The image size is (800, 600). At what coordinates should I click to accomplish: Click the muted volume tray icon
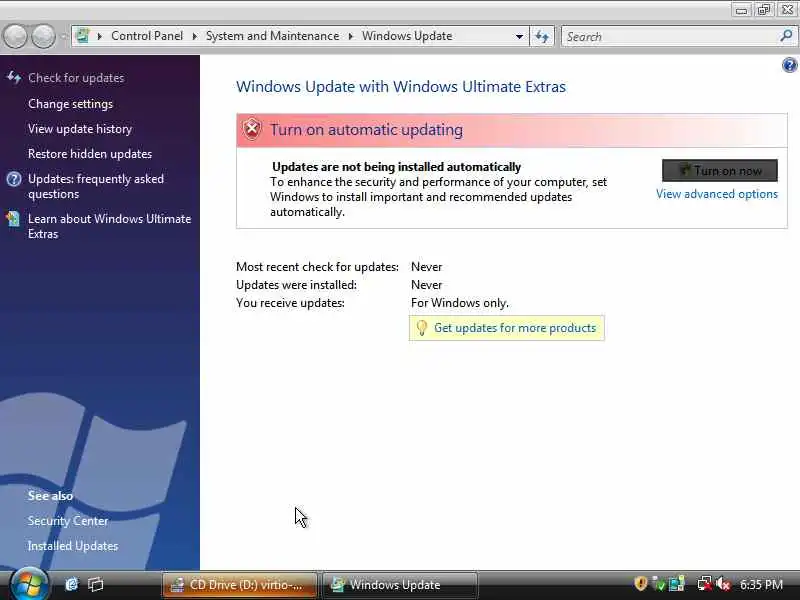722,584
